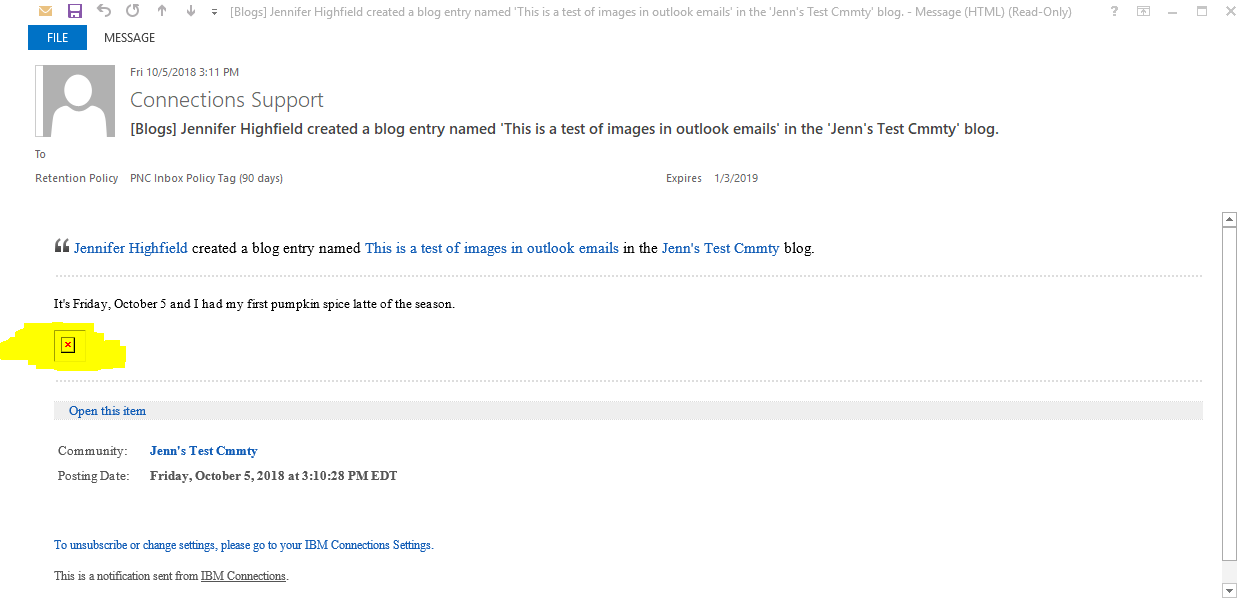This screenshot has width=1243, height=601.
Task: Click the Outlook envelope icon
Action: tap(45, 12)
